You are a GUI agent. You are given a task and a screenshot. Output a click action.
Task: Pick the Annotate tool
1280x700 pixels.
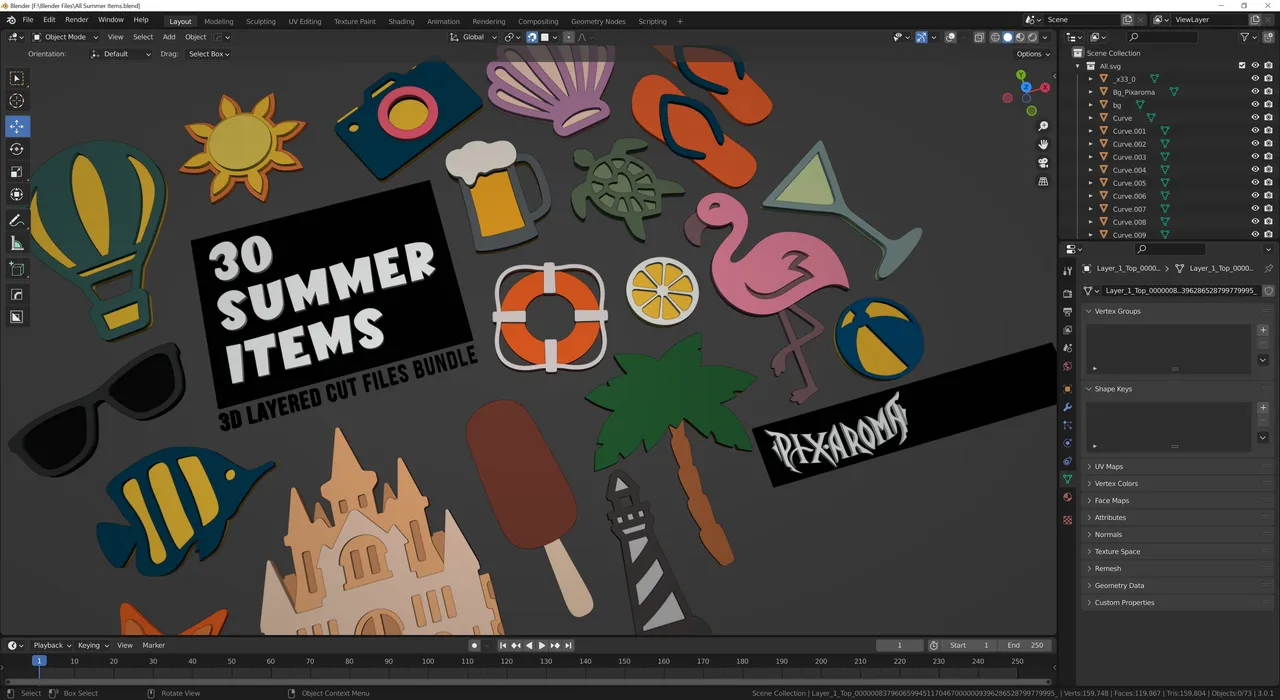pyautogui.click(x=17, y=220)
